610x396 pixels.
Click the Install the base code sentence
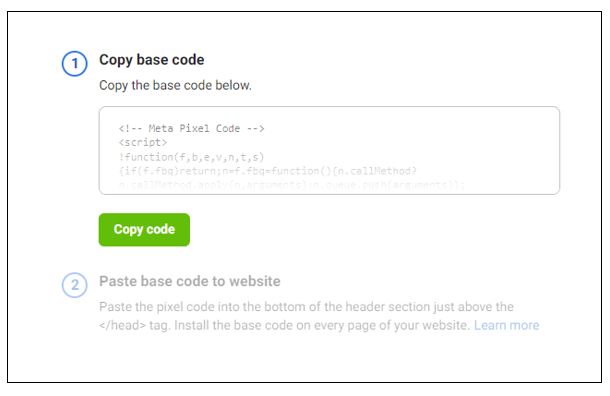322,325
